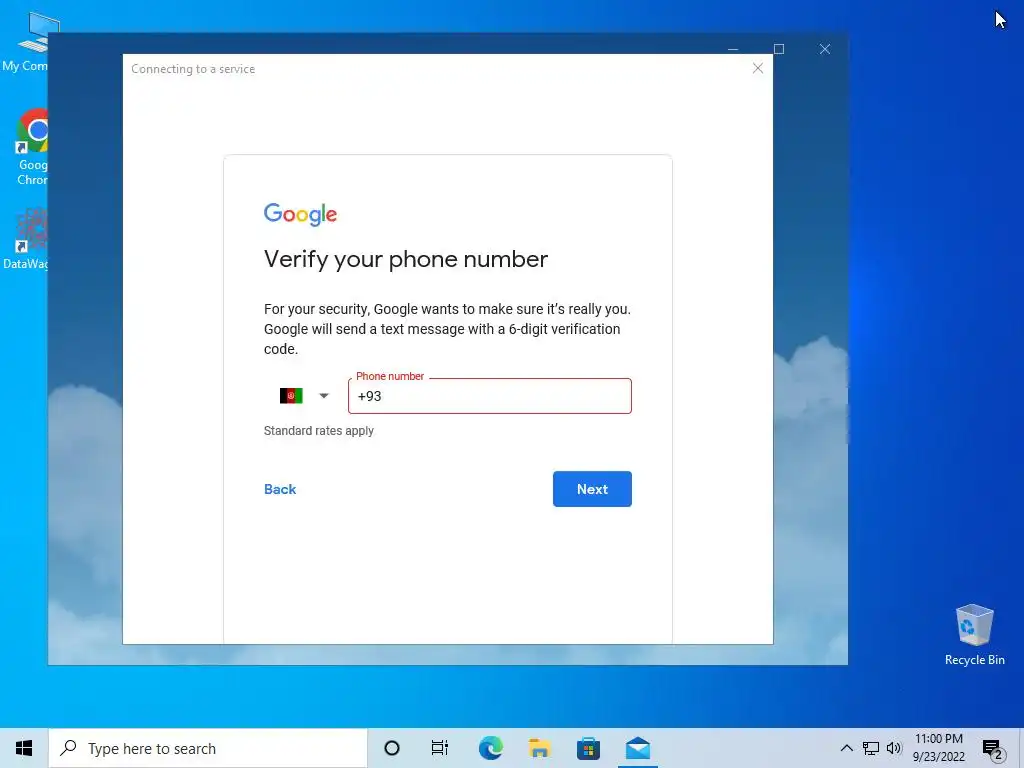The height and width of the screenshot is (768, 1024).
Task: Show hidden system tray icons
Action: click(x=846, y=748)
